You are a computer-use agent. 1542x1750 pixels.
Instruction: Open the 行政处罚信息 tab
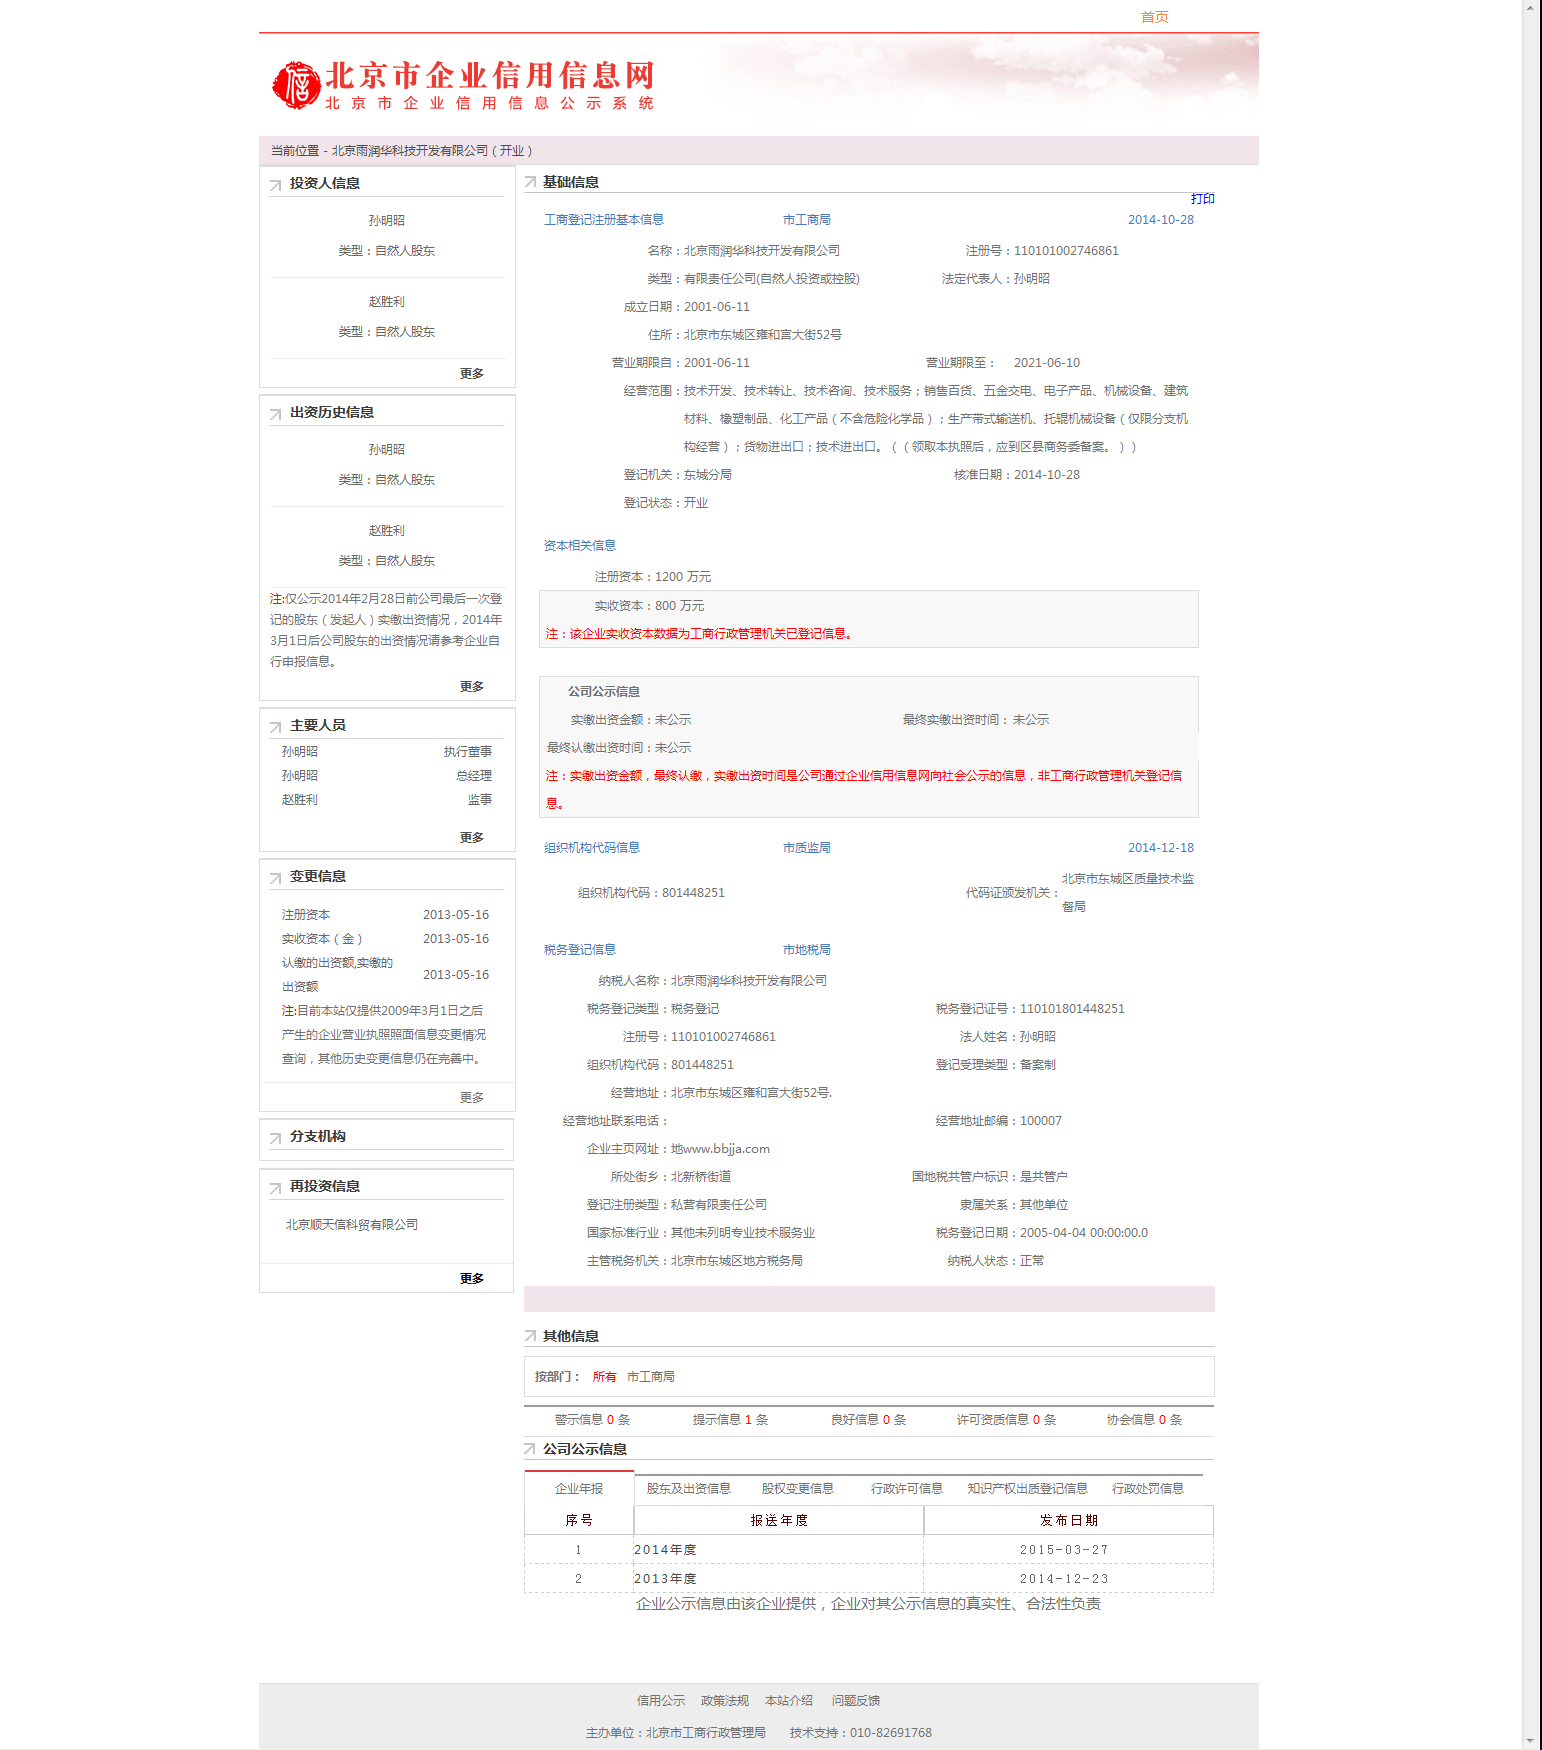click(x=1147, y=1488)
